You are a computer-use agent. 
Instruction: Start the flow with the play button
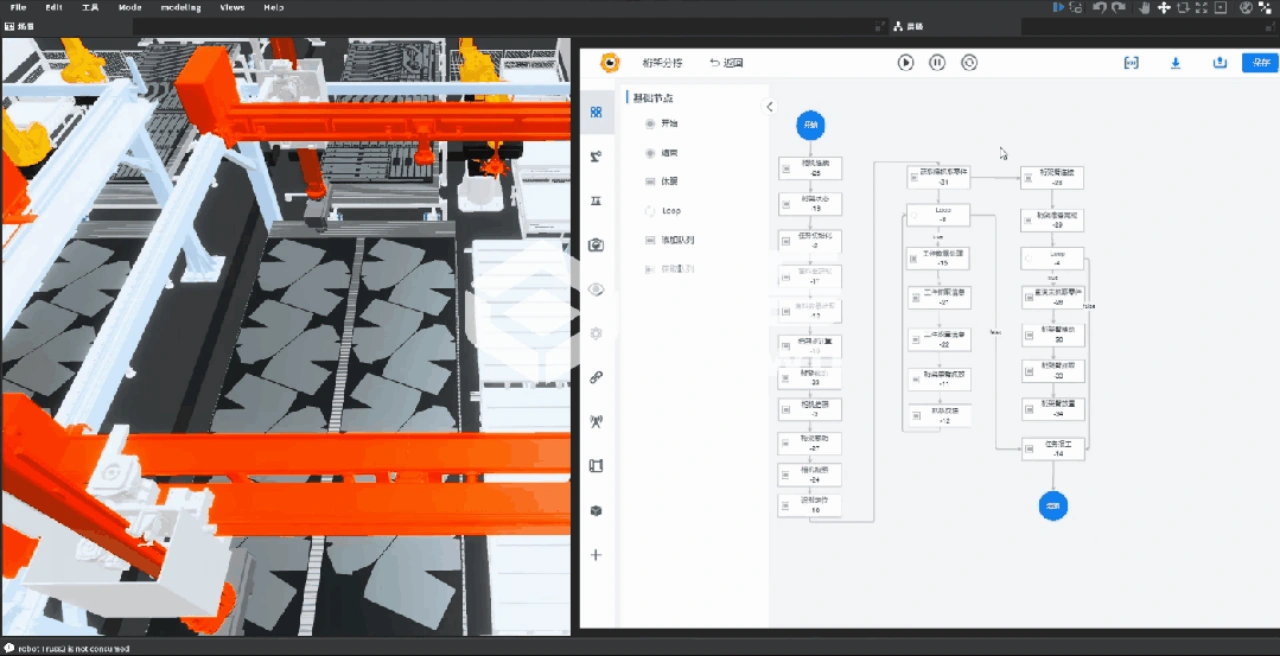coord(905,62)
